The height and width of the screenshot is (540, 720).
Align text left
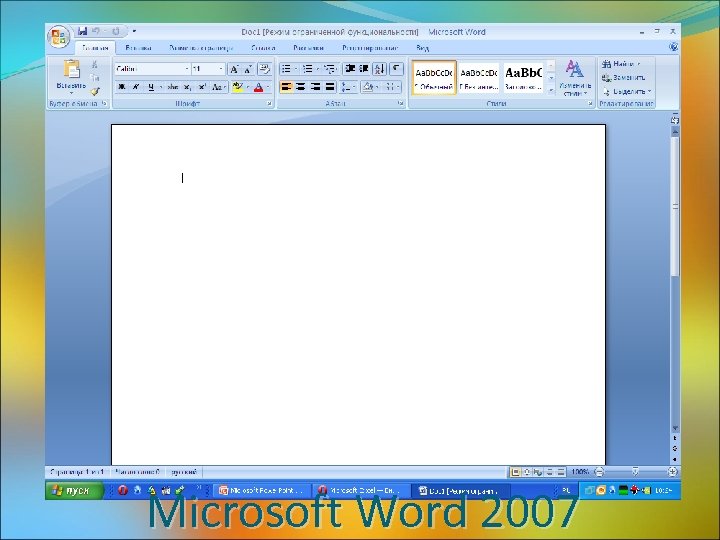(287, 87)
